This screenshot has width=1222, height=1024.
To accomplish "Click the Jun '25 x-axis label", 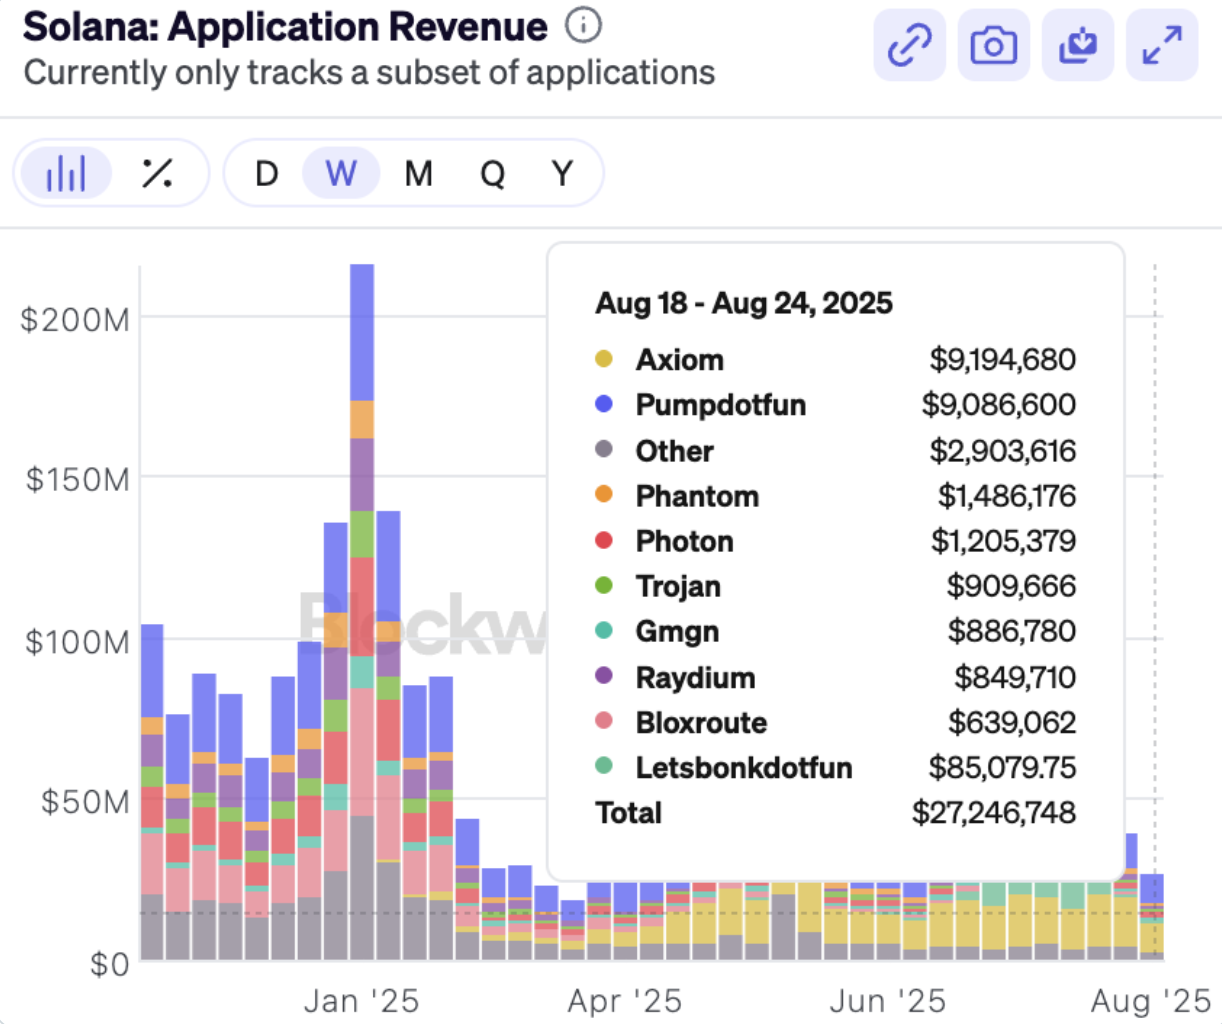I will tap(888, 1001).
